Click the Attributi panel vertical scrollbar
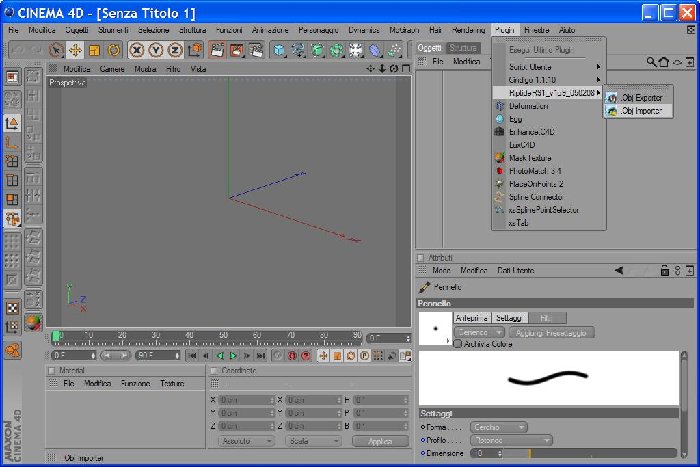Image resolution: width=700 pixels, height=467 pixels. (x=684, y=404)
